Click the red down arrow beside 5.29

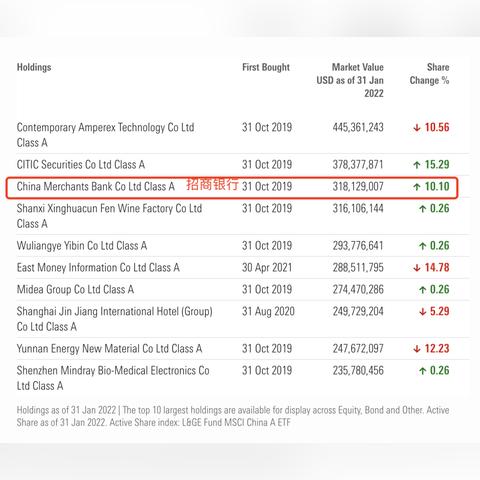click(423, 312)
